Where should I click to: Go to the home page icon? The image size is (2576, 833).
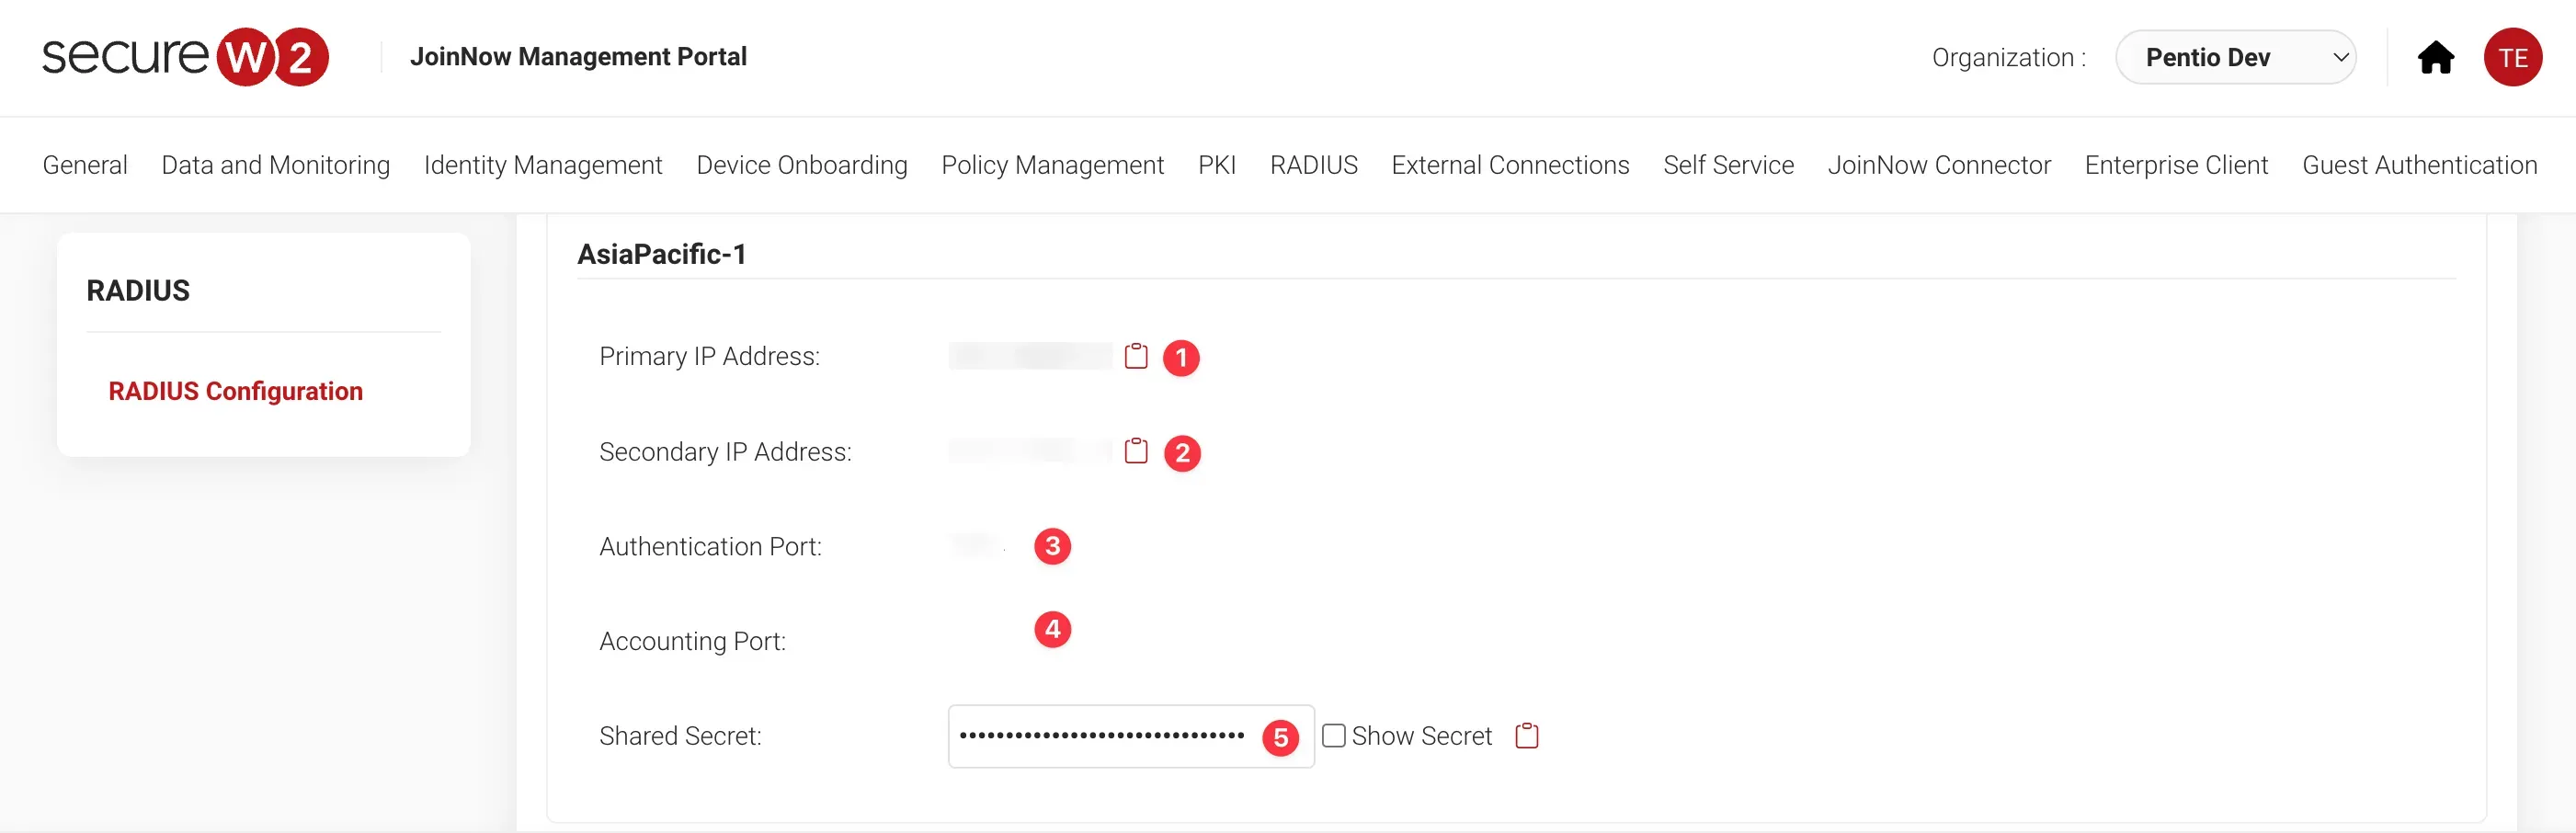tap(2435, 58)
